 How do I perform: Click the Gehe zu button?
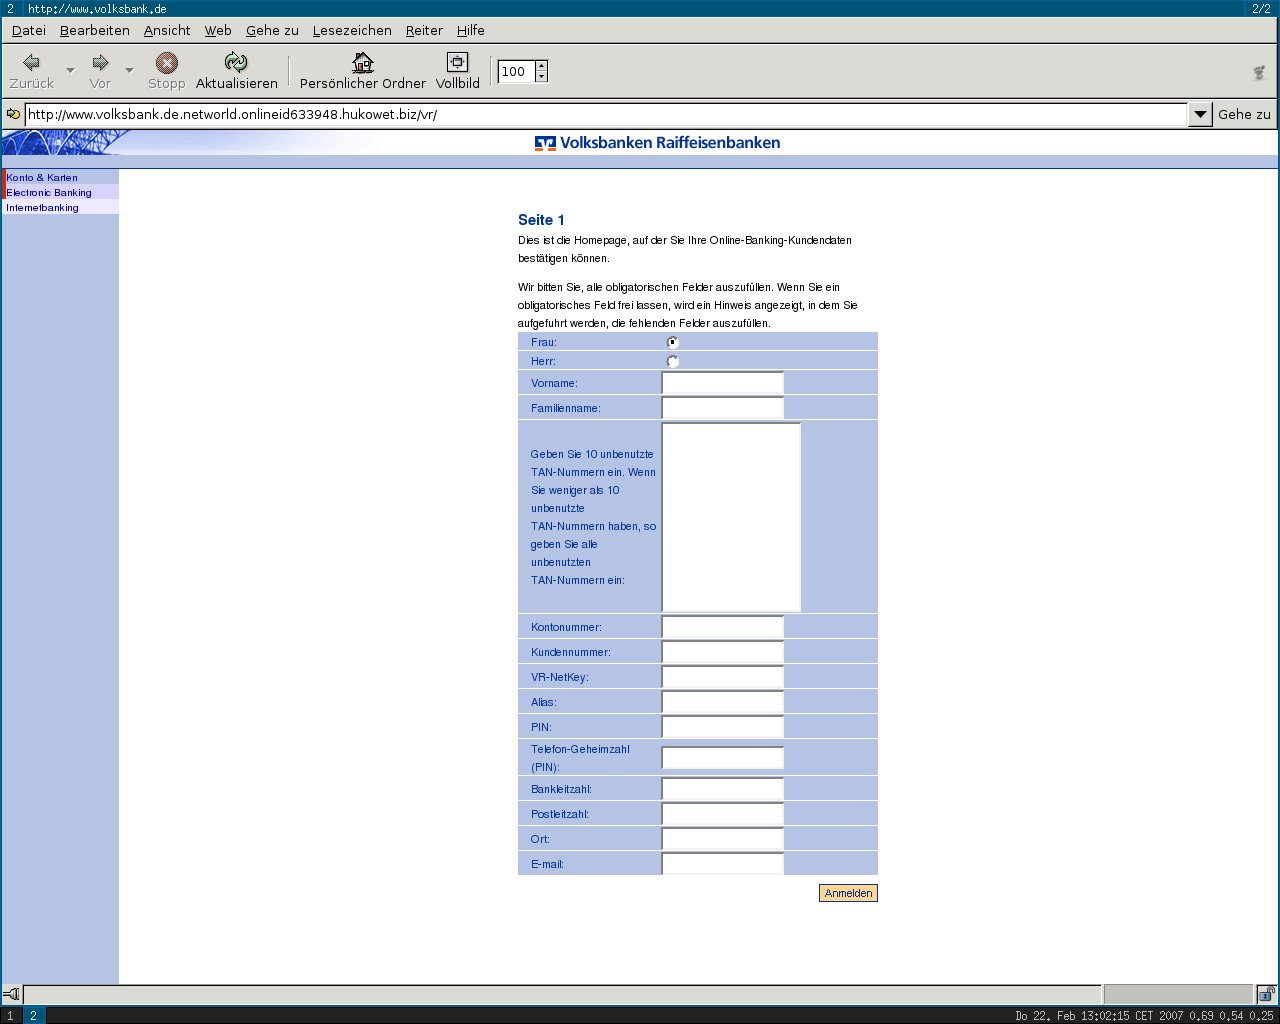[x=1244, y=114]
